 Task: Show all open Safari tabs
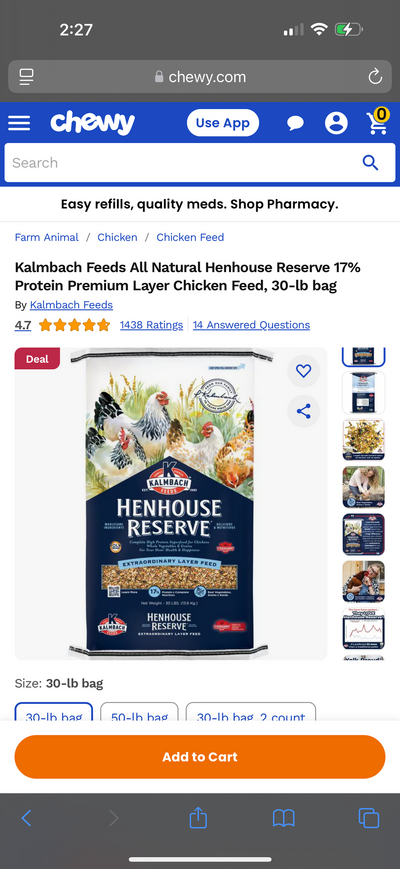tap(368, 818)
